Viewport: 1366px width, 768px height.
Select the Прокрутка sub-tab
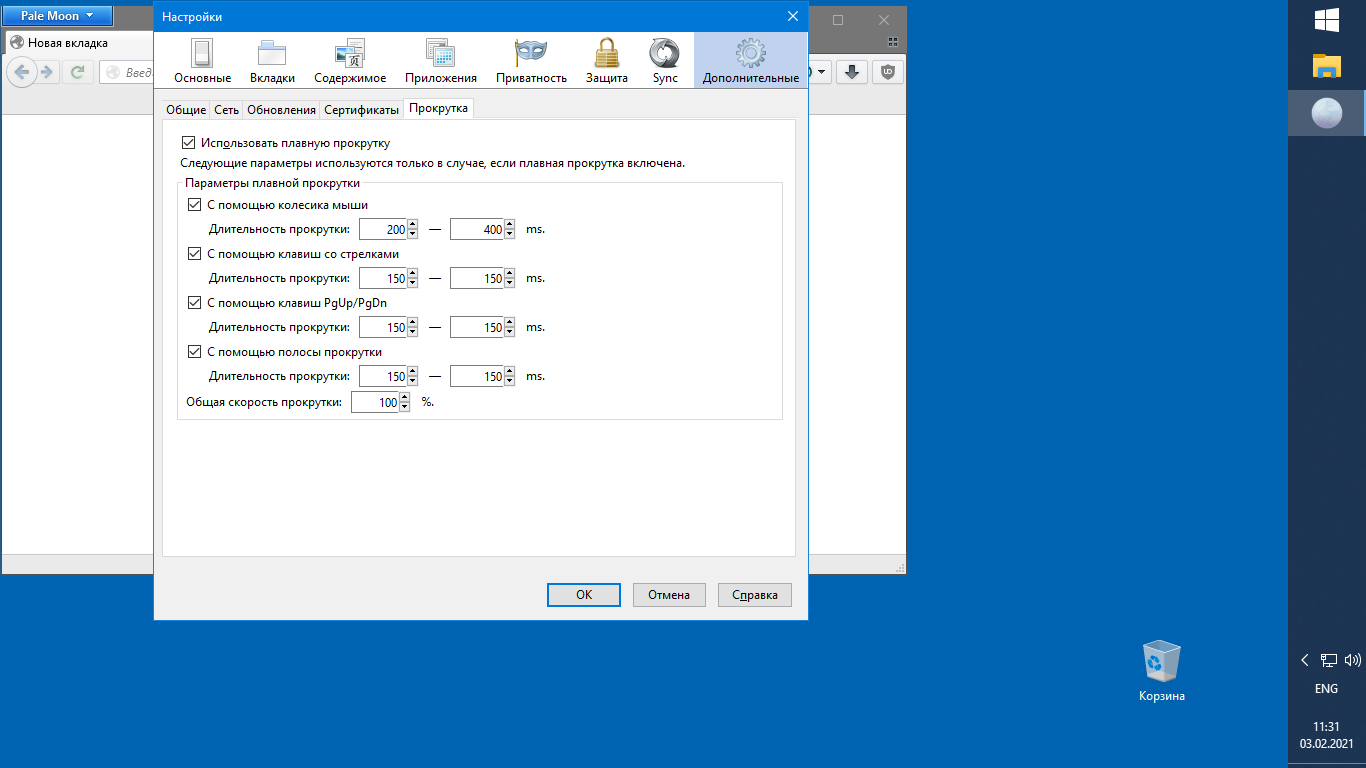point(438,108)
